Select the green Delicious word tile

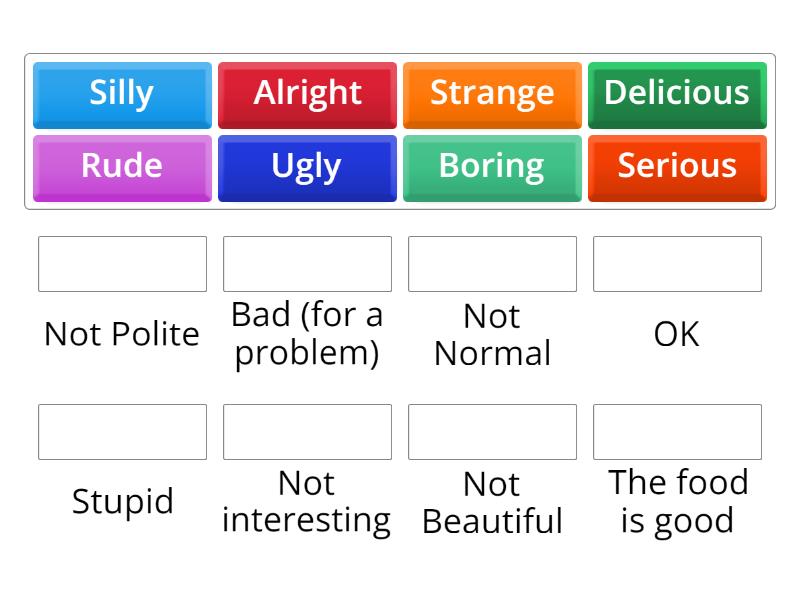point(677,93)
